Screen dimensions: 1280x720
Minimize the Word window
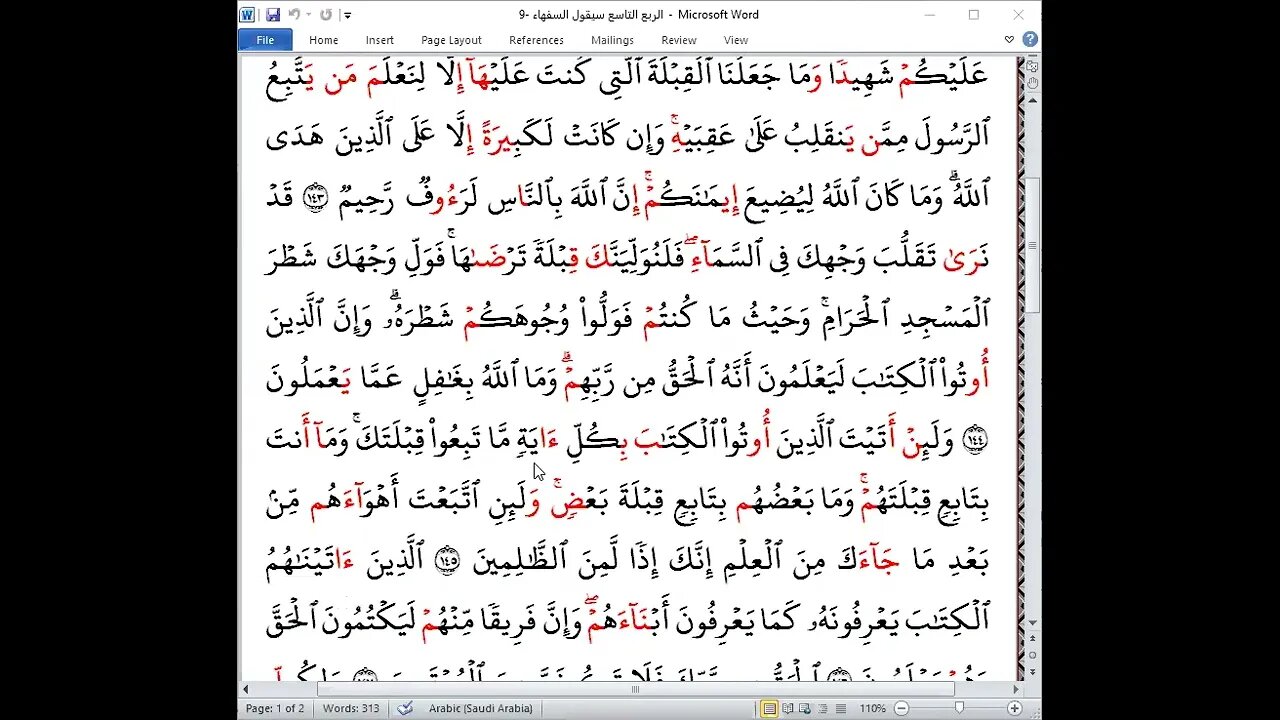(929, 15)
